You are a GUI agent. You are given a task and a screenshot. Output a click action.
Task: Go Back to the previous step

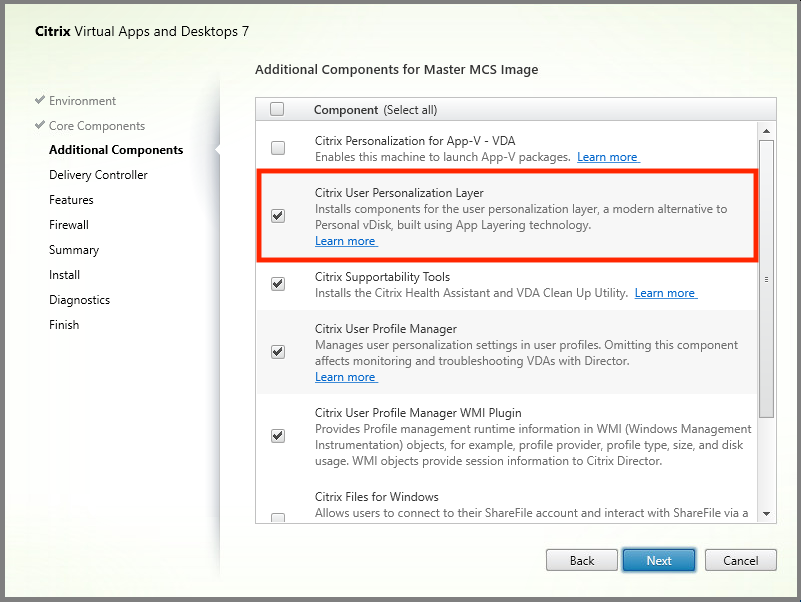pyautogui.click(x=582, y=560)
